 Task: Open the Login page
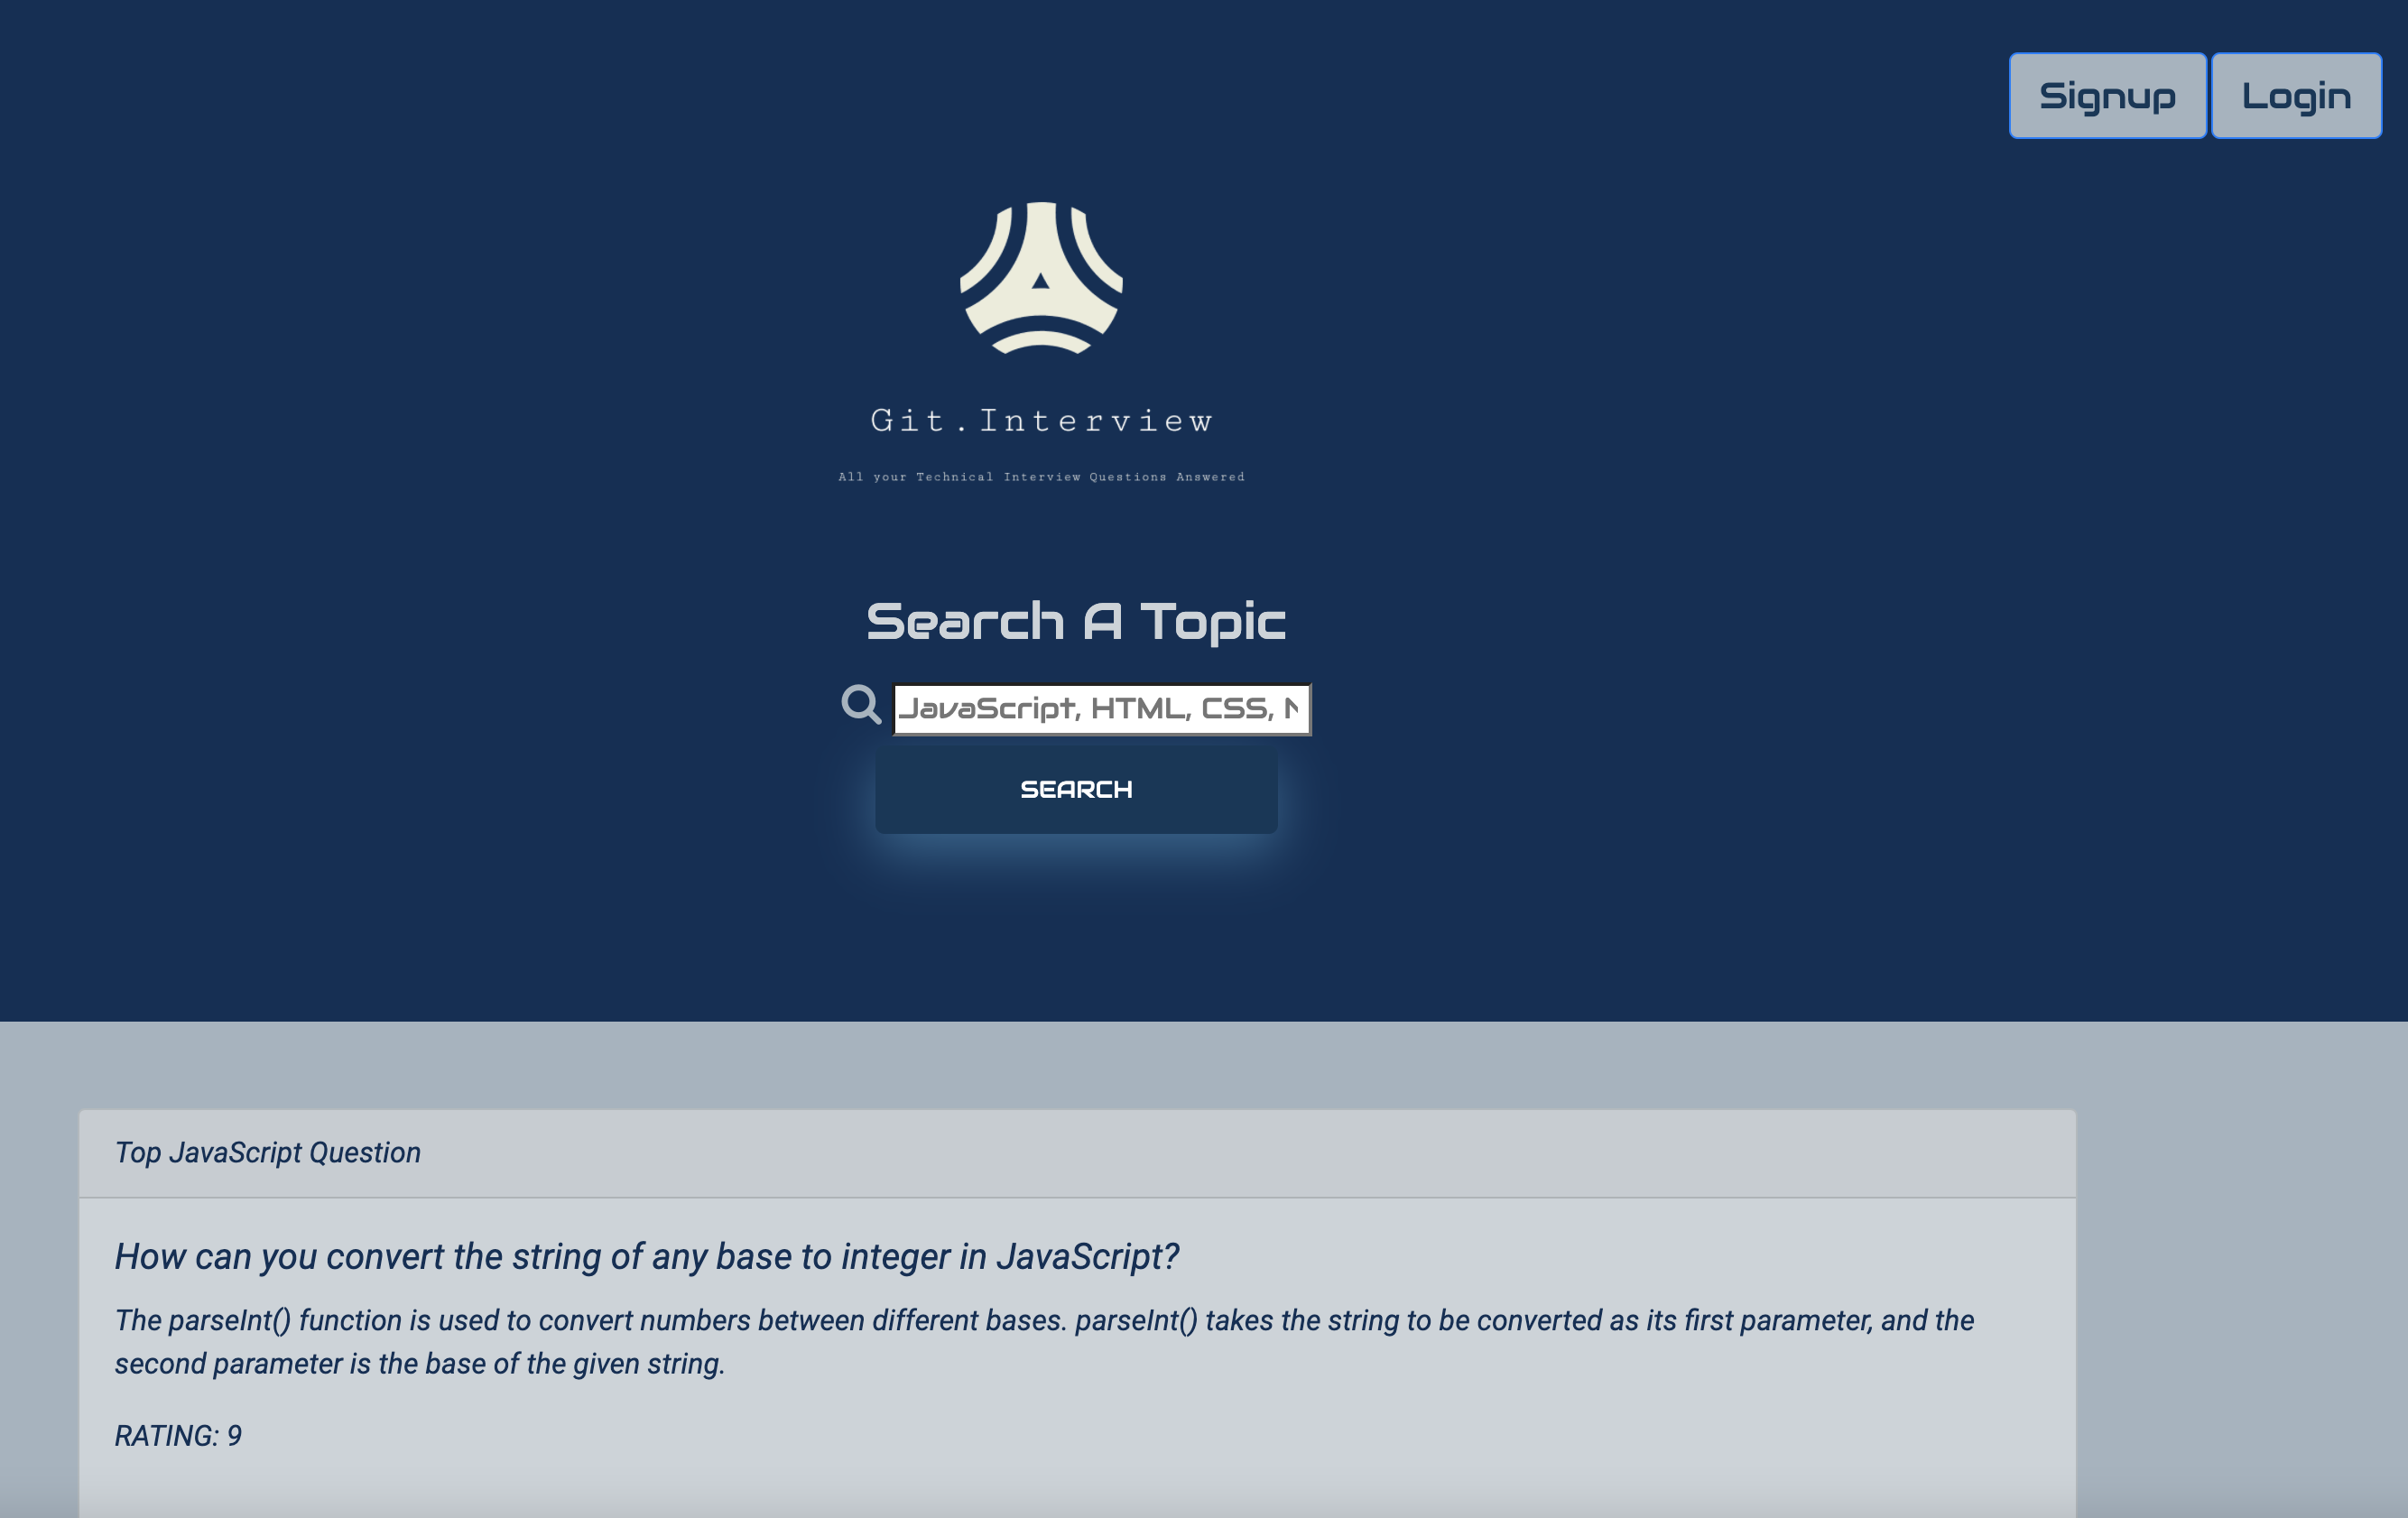coord(2295,96)
